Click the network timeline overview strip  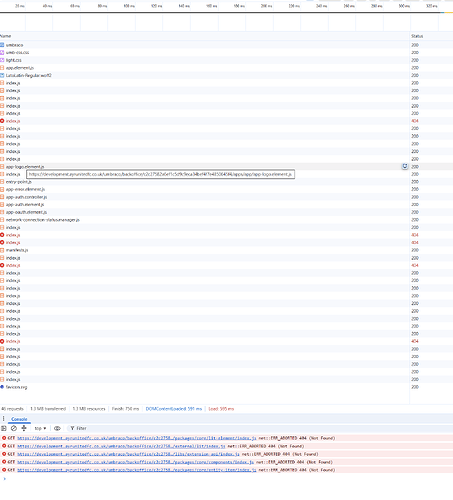tap(226, 22)
